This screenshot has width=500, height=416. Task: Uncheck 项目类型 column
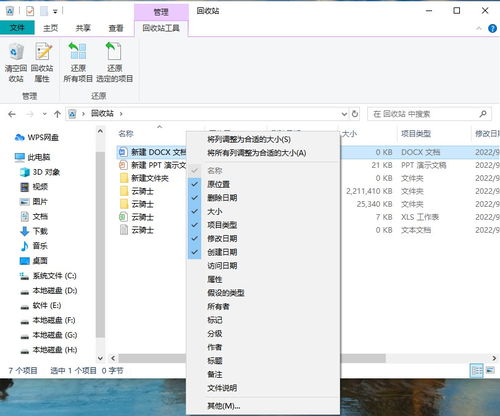(x=263, y=225)
